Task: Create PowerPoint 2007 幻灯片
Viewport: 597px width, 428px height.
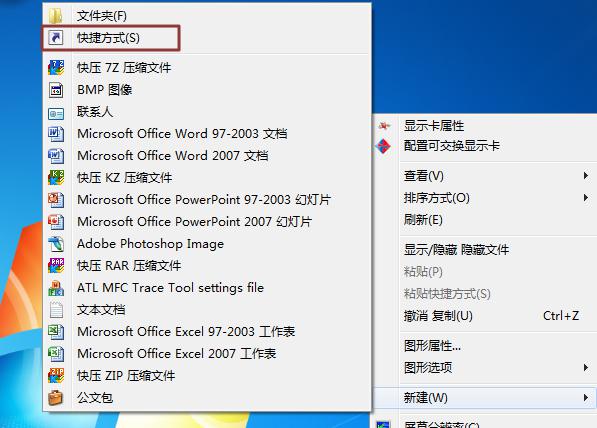Action: 207,222
